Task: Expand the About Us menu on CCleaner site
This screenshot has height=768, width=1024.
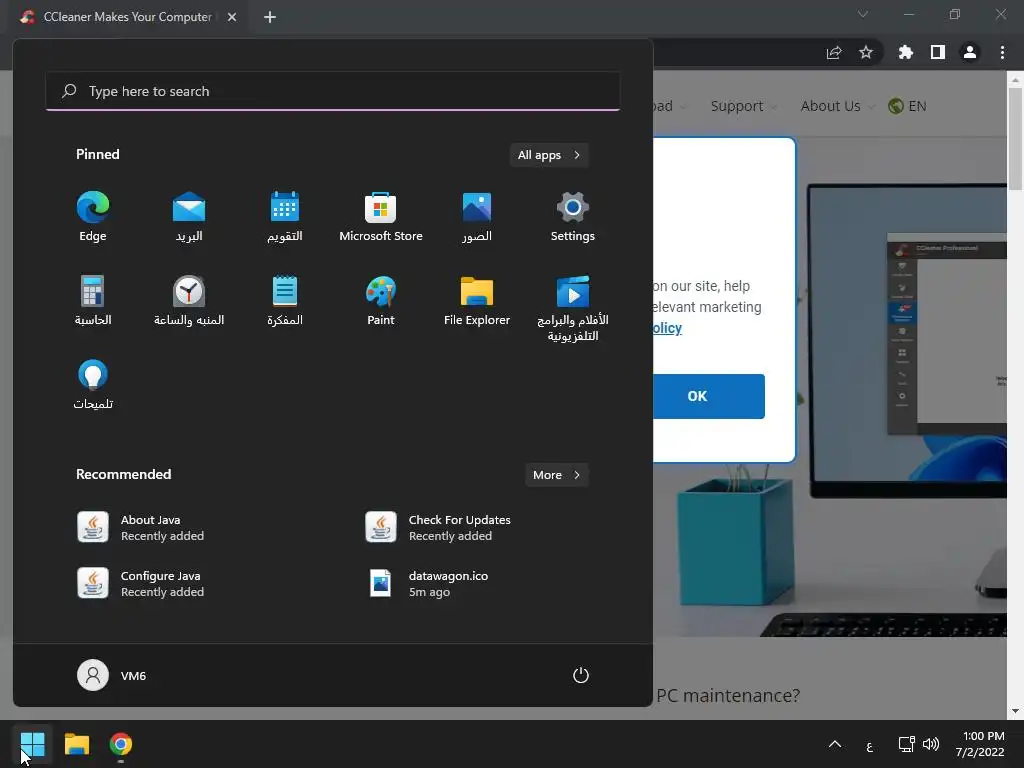Action: (837, 106)
